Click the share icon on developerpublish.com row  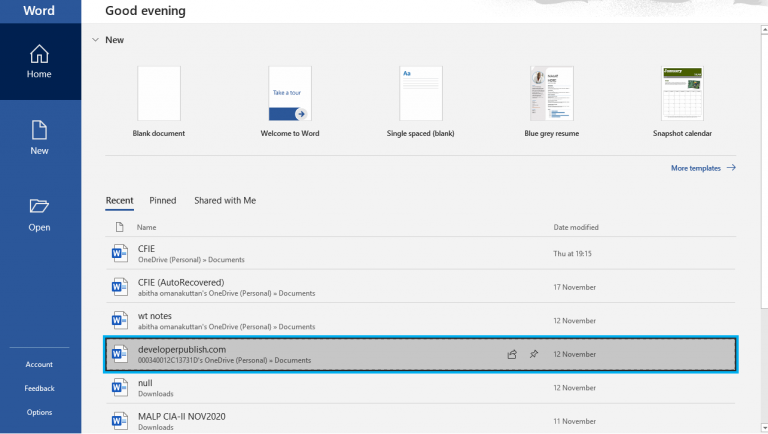(x=512, y=354)
